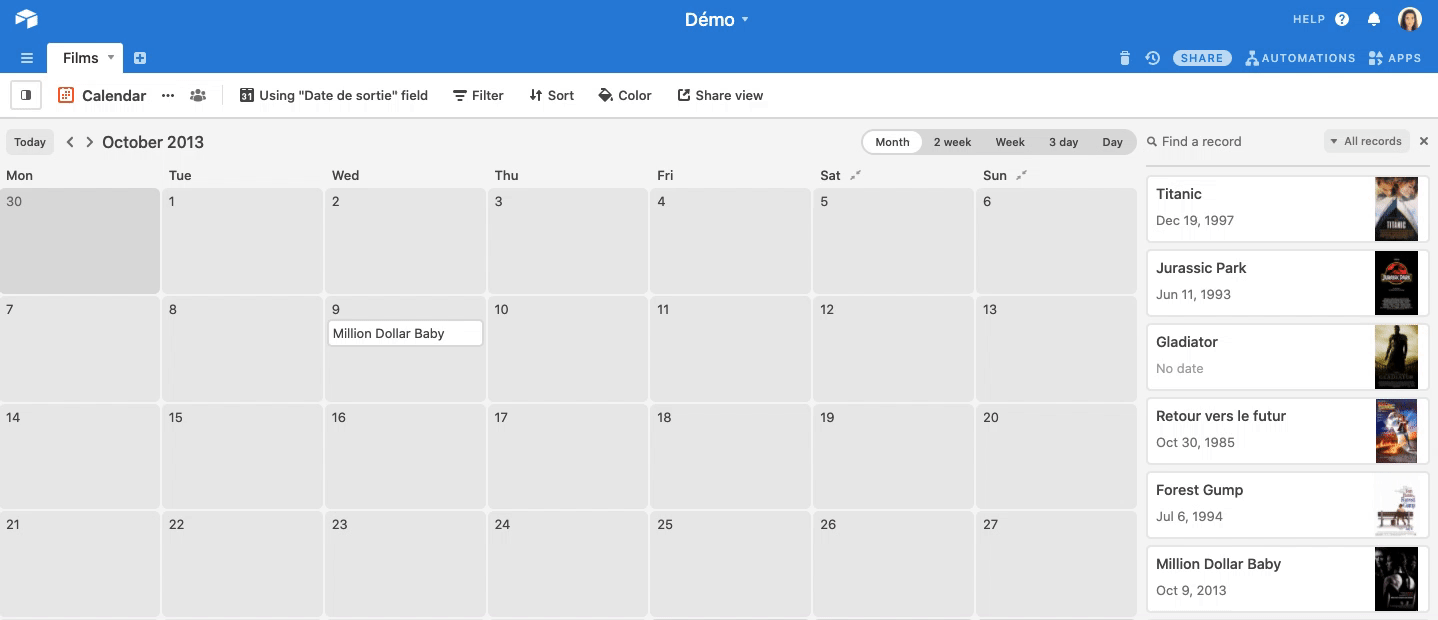Open the All records dropdown

[1366, 141]
